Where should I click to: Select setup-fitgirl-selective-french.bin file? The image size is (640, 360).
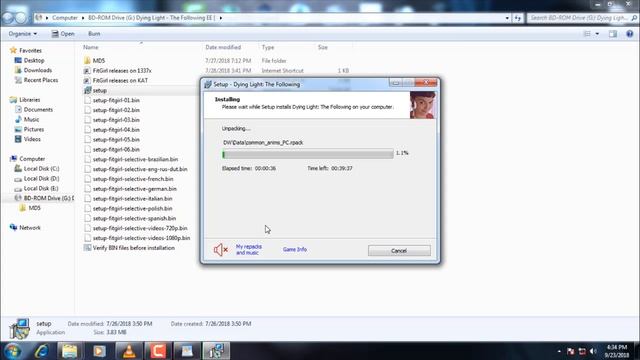[133, 179]
